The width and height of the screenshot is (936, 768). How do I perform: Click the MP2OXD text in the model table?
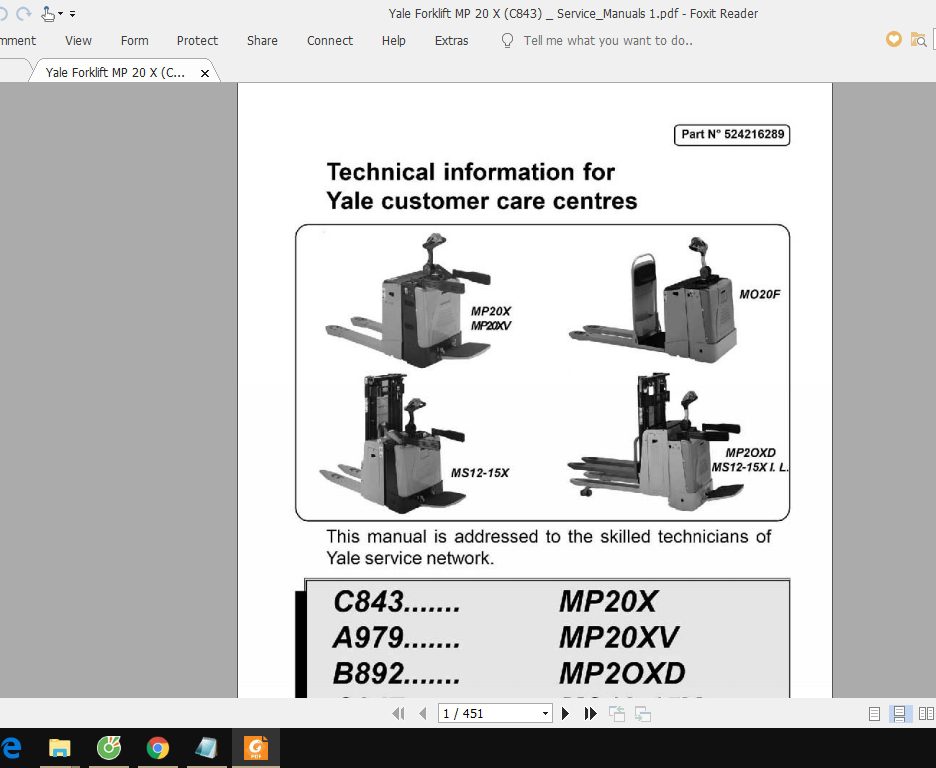point(622,673)
